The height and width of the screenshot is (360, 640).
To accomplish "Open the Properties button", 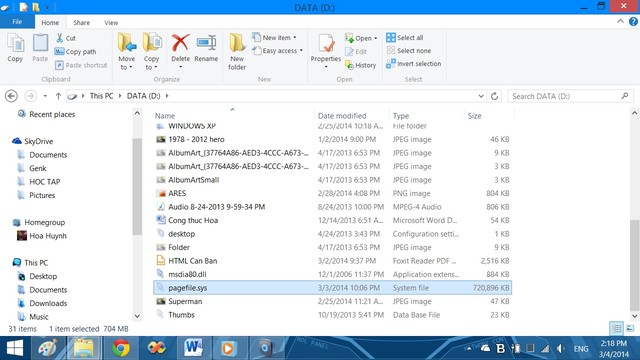I will coord(326,51).
